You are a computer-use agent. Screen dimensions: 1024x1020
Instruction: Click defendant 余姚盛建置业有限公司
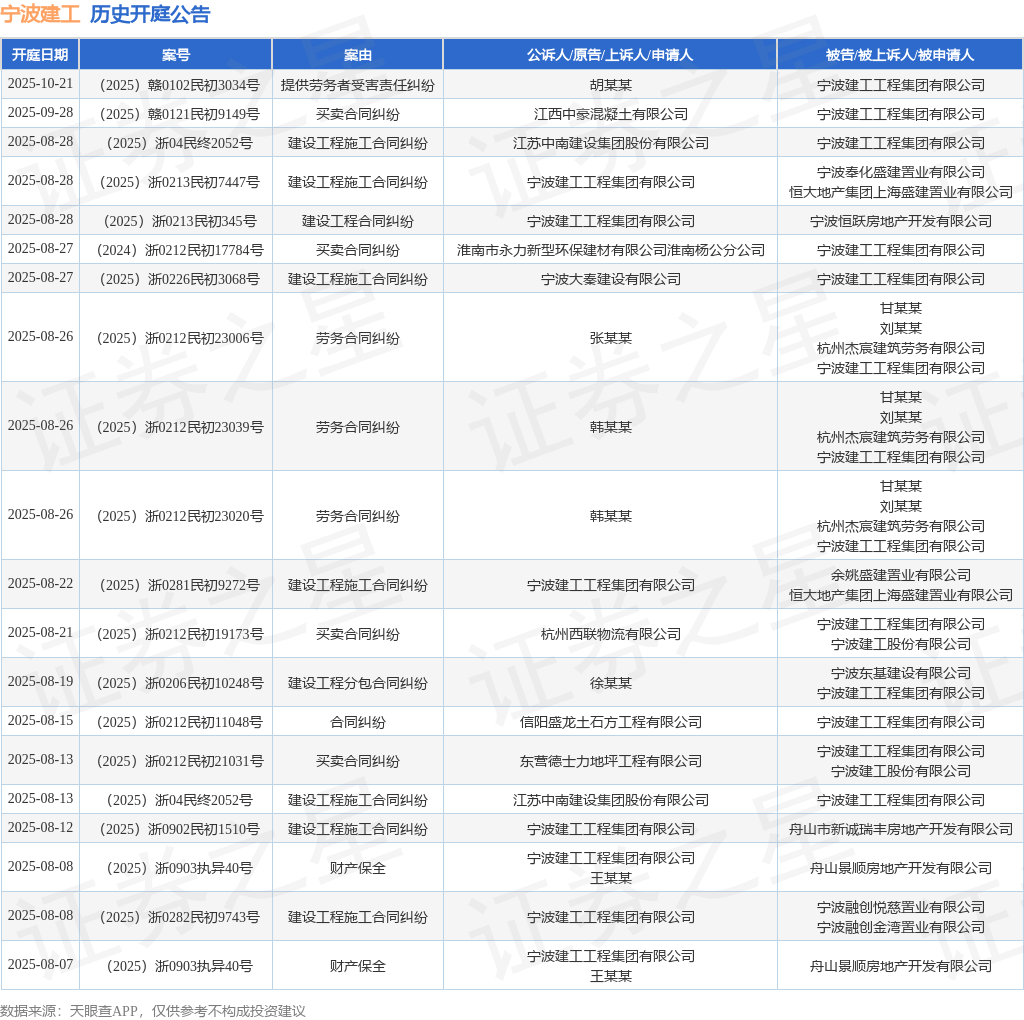901,575
